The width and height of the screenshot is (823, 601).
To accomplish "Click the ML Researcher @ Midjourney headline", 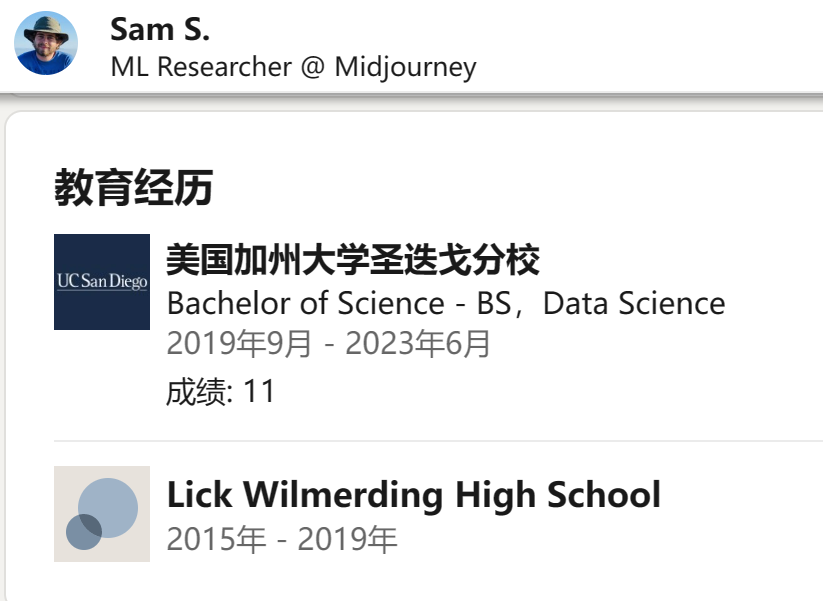I will click(293, 67).
